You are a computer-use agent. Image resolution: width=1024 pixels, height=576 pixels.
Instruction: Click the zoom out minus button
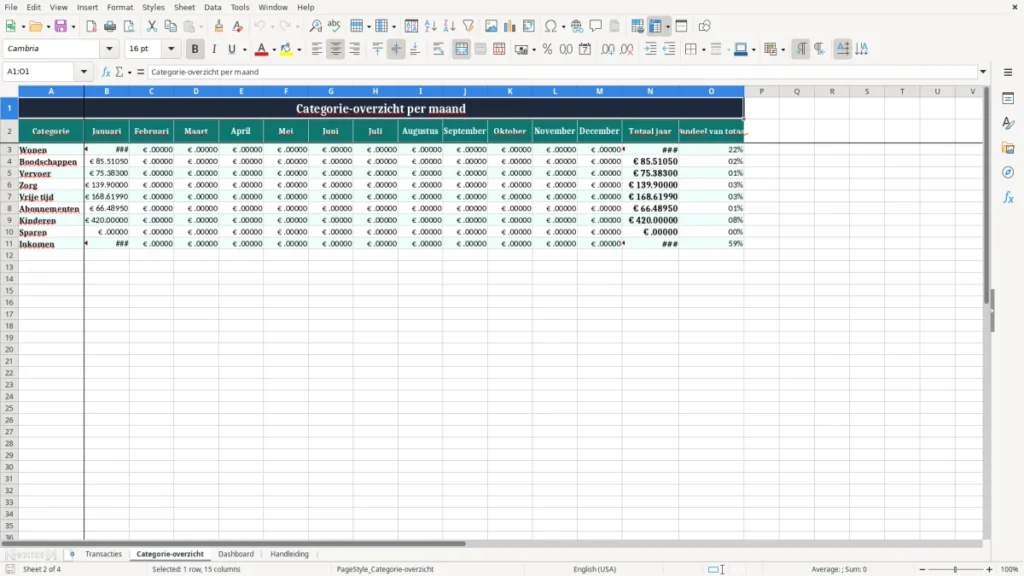pos(922,569)
